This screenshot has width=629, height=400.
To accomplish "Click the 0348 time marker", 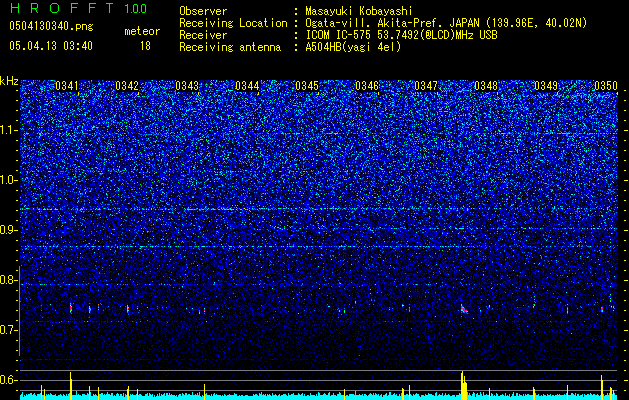I will [486, 86].
